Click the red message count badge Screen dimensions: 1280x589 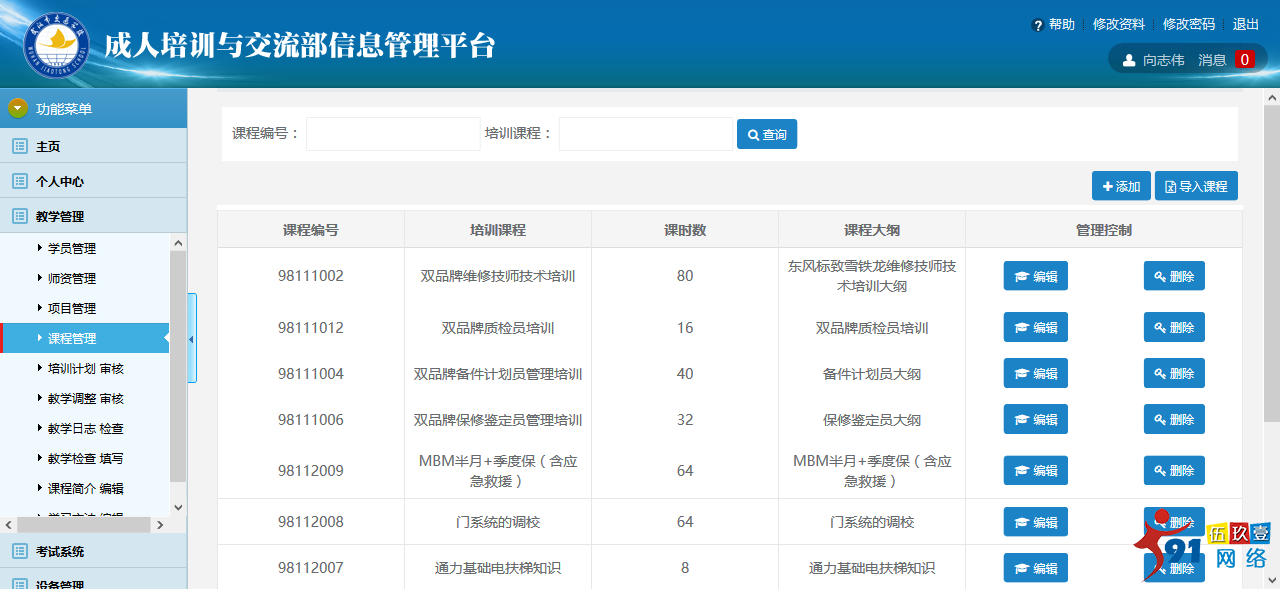[1245, 60]
